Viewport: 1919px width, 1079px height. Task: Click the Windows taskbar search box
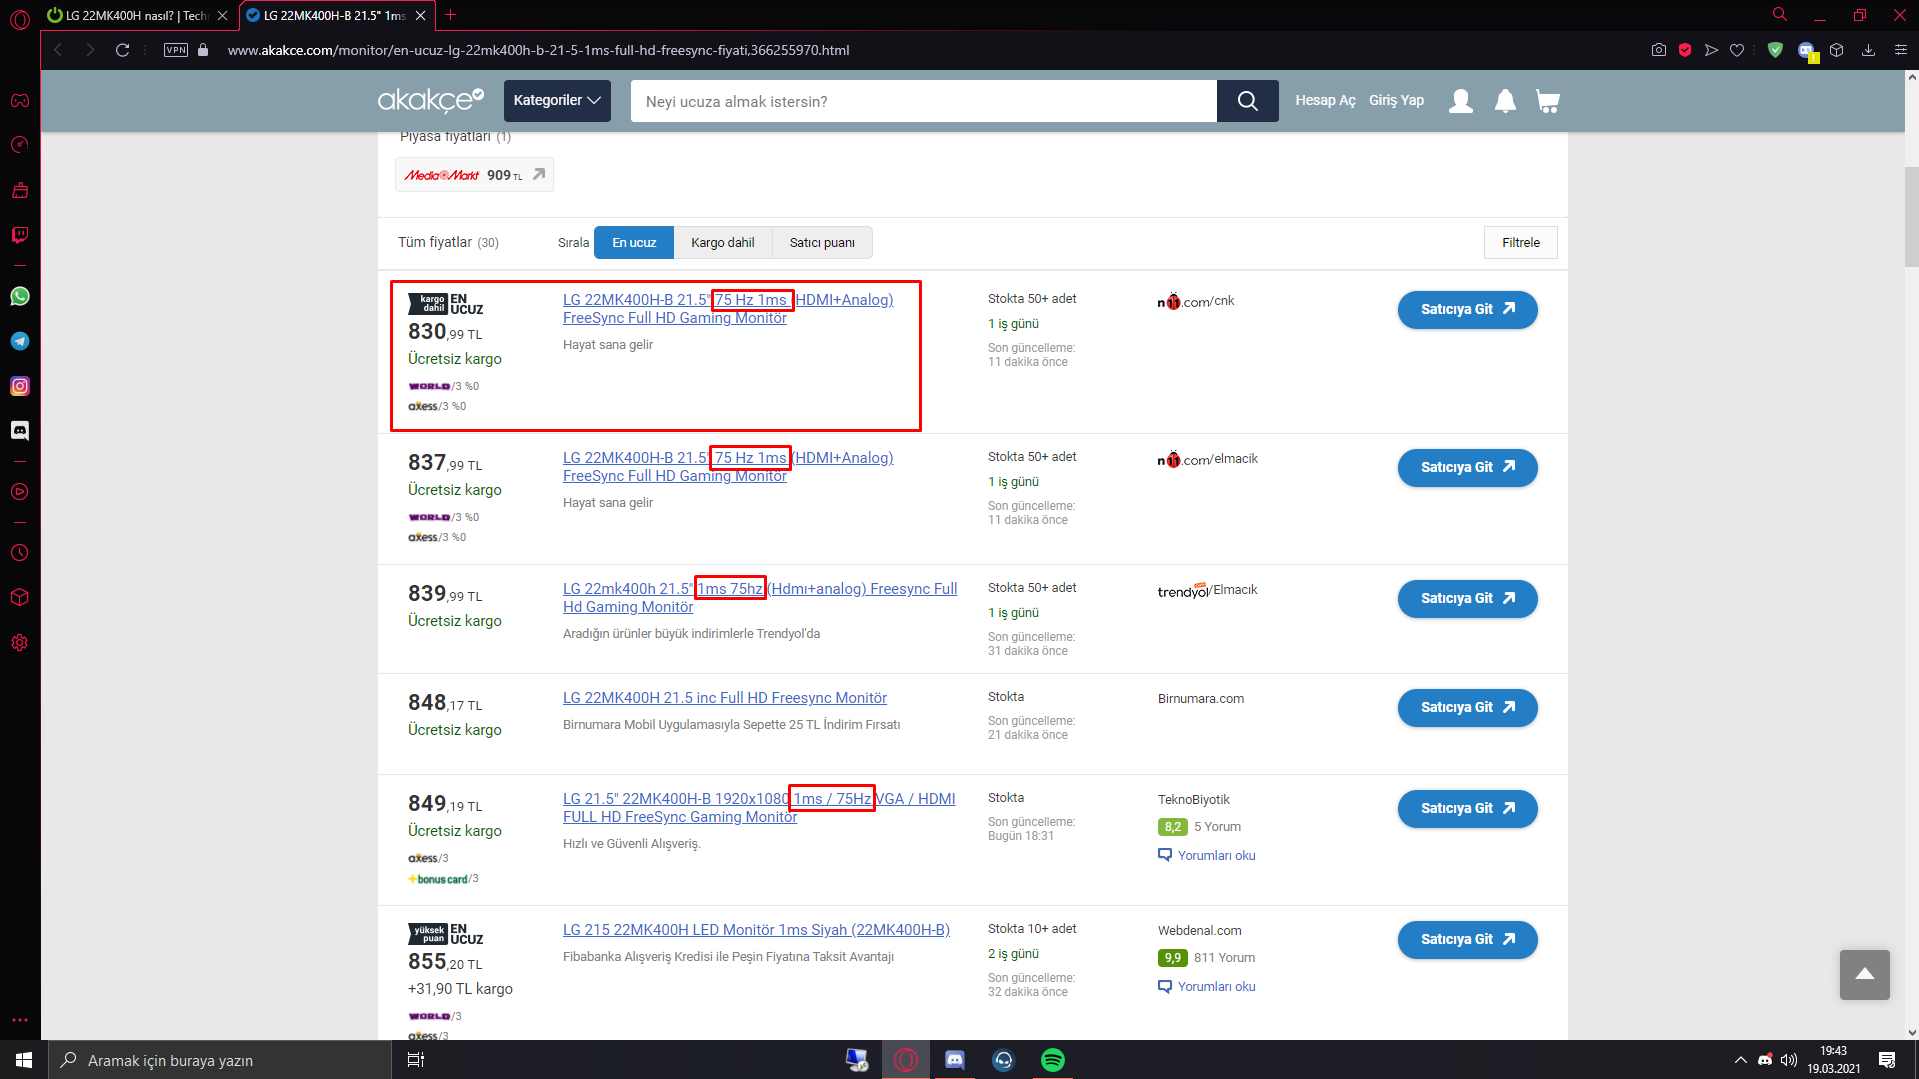[x=220, y=1060]
